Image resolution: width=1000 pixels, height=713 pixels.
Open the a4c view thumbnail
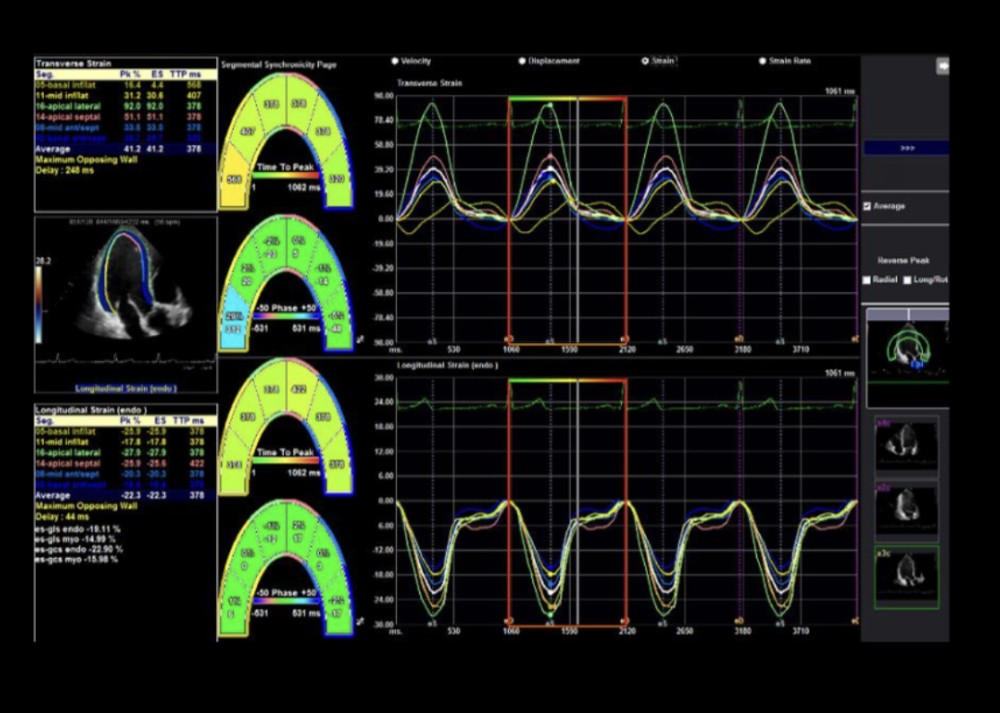(x=906, y=444)
